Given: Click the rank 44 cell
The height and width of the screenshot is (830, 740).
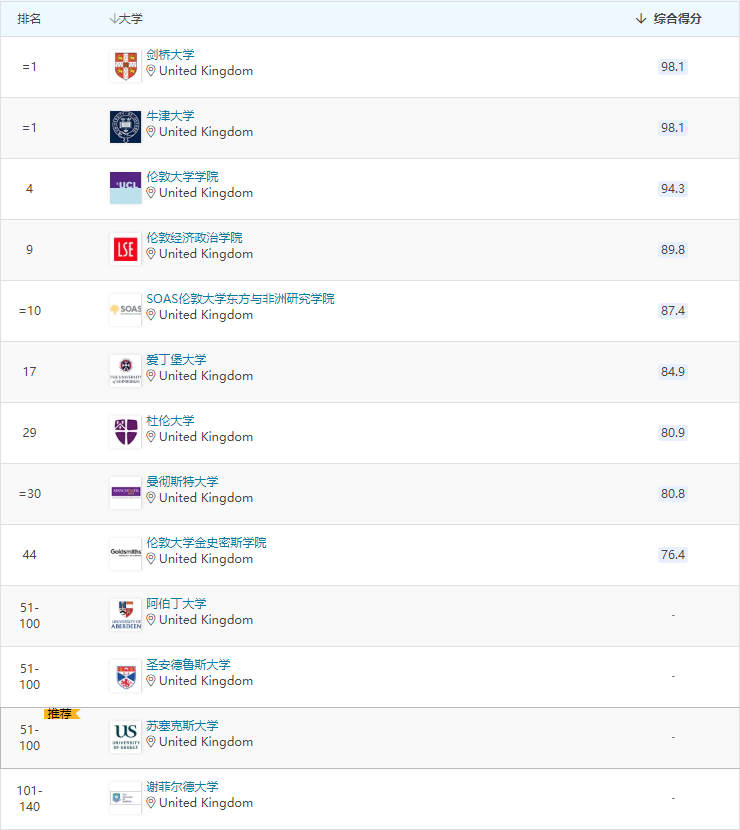Looking at the screenshot, I should pyautogui.click(x=30, y=554).
